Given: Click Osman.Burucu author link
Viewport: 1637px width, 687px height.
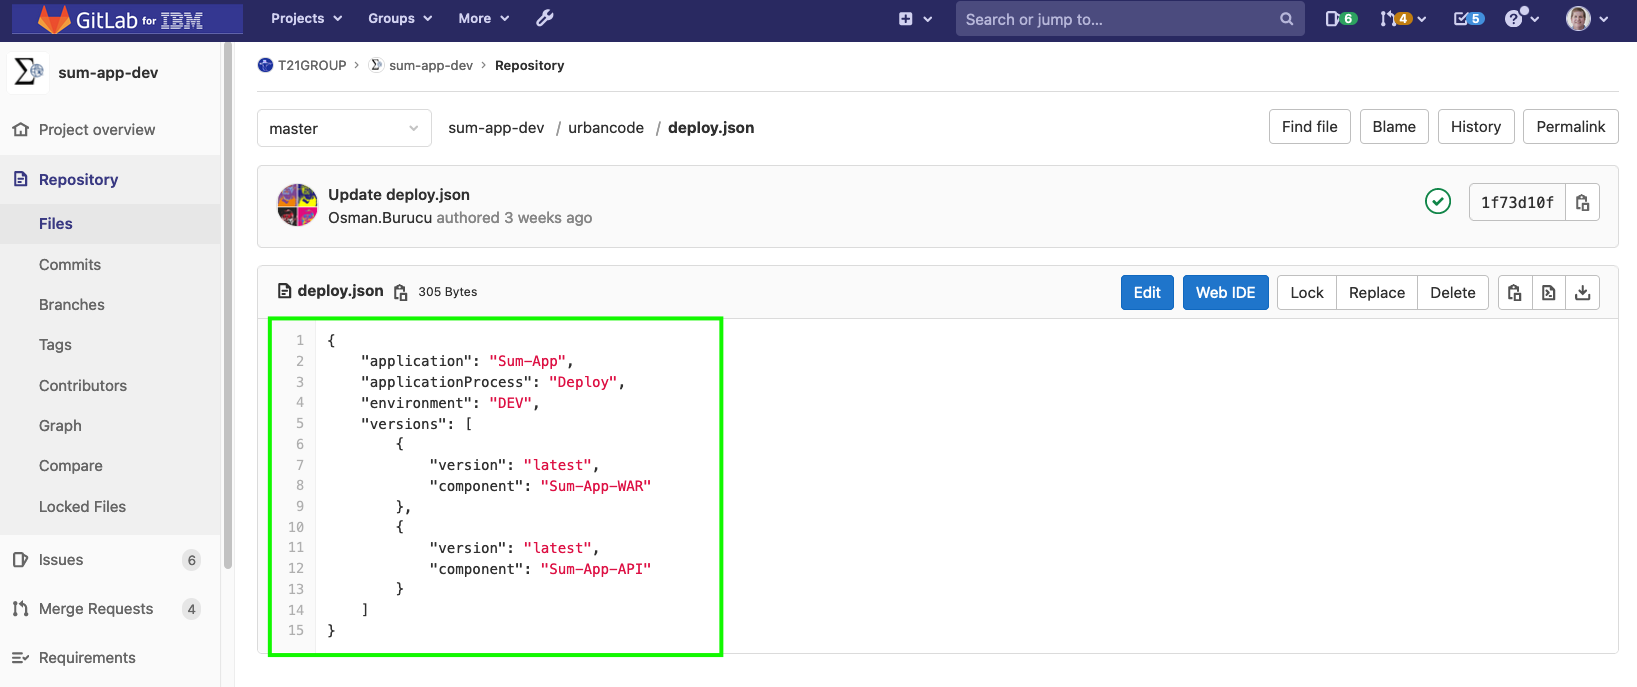Looking at the screenshot, I should 380,218.
